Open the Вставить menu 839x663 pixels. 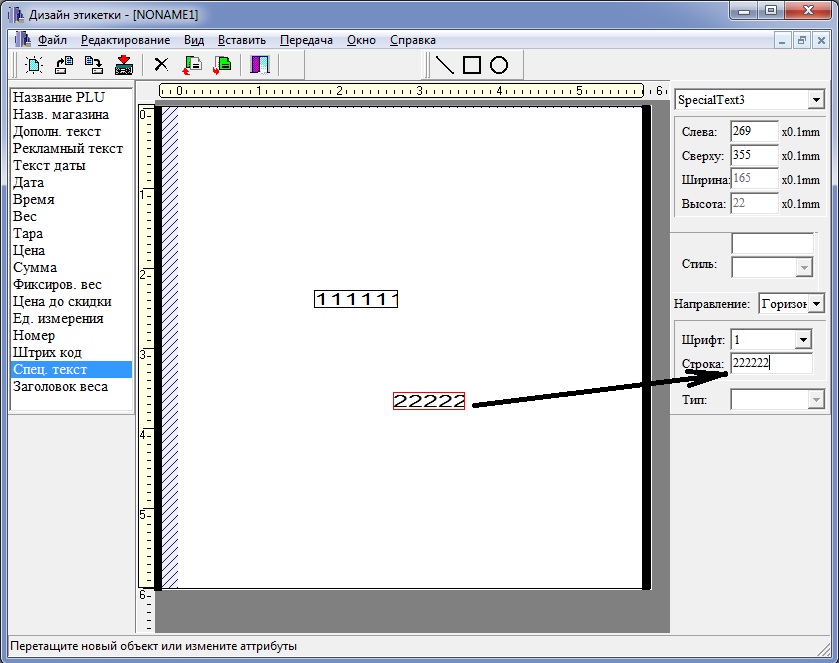pyautogui.click(x=242, y=40)
